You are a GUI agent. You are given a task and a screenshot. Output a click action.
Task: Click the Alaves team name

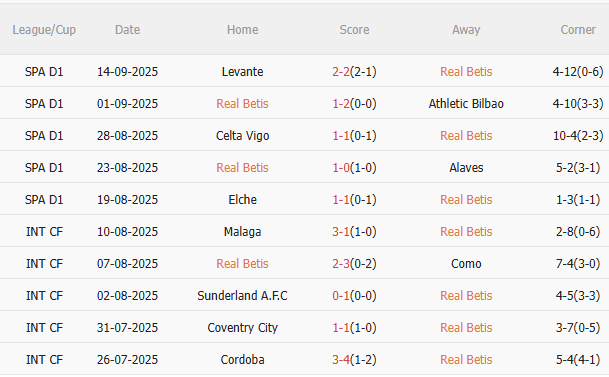click(x=466, y=168)
